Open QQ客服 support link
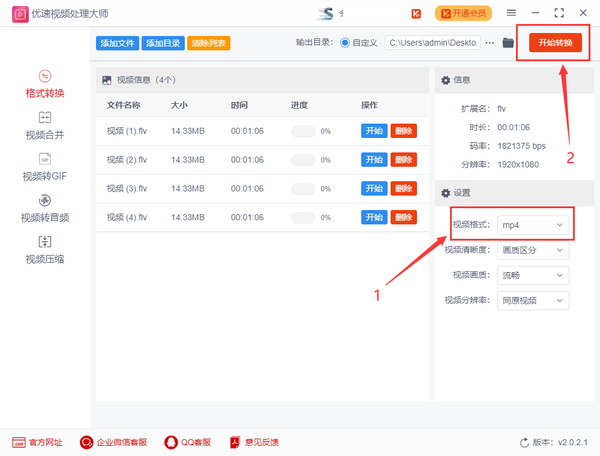 coord(188,442)
